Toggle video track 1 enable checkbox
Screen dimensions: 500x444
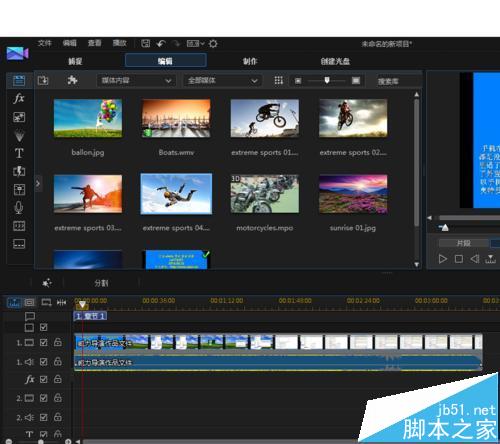click(43, 342)
